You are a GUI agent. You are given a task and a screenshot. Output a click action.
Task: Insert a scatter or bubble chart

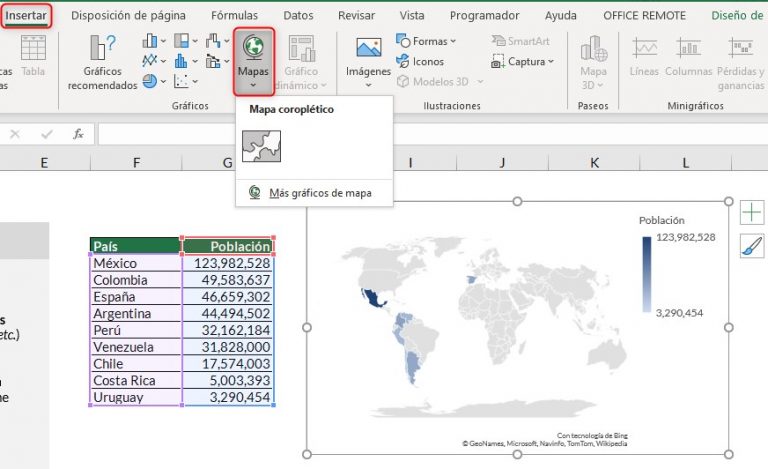click(186, 81)
